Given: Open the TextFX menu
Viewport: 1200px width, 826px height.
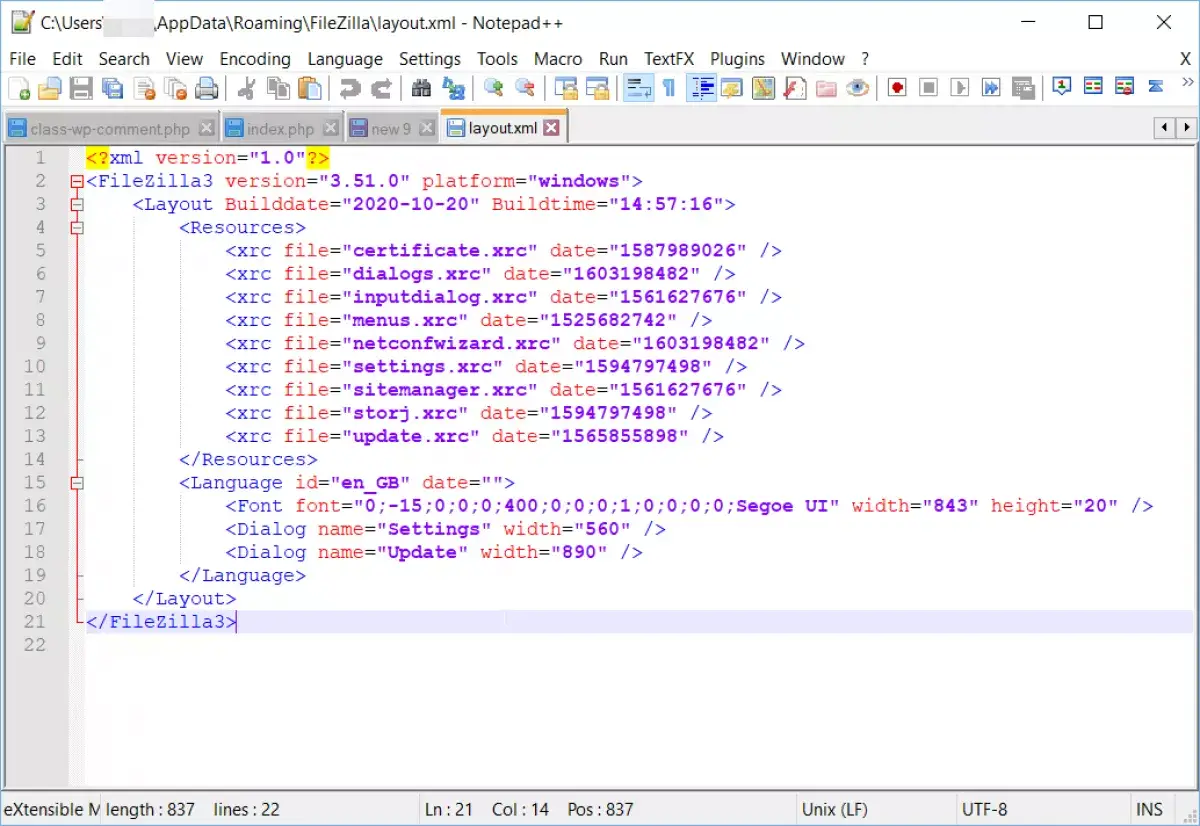Looking at the screenshot, I should tap(669, 59).
